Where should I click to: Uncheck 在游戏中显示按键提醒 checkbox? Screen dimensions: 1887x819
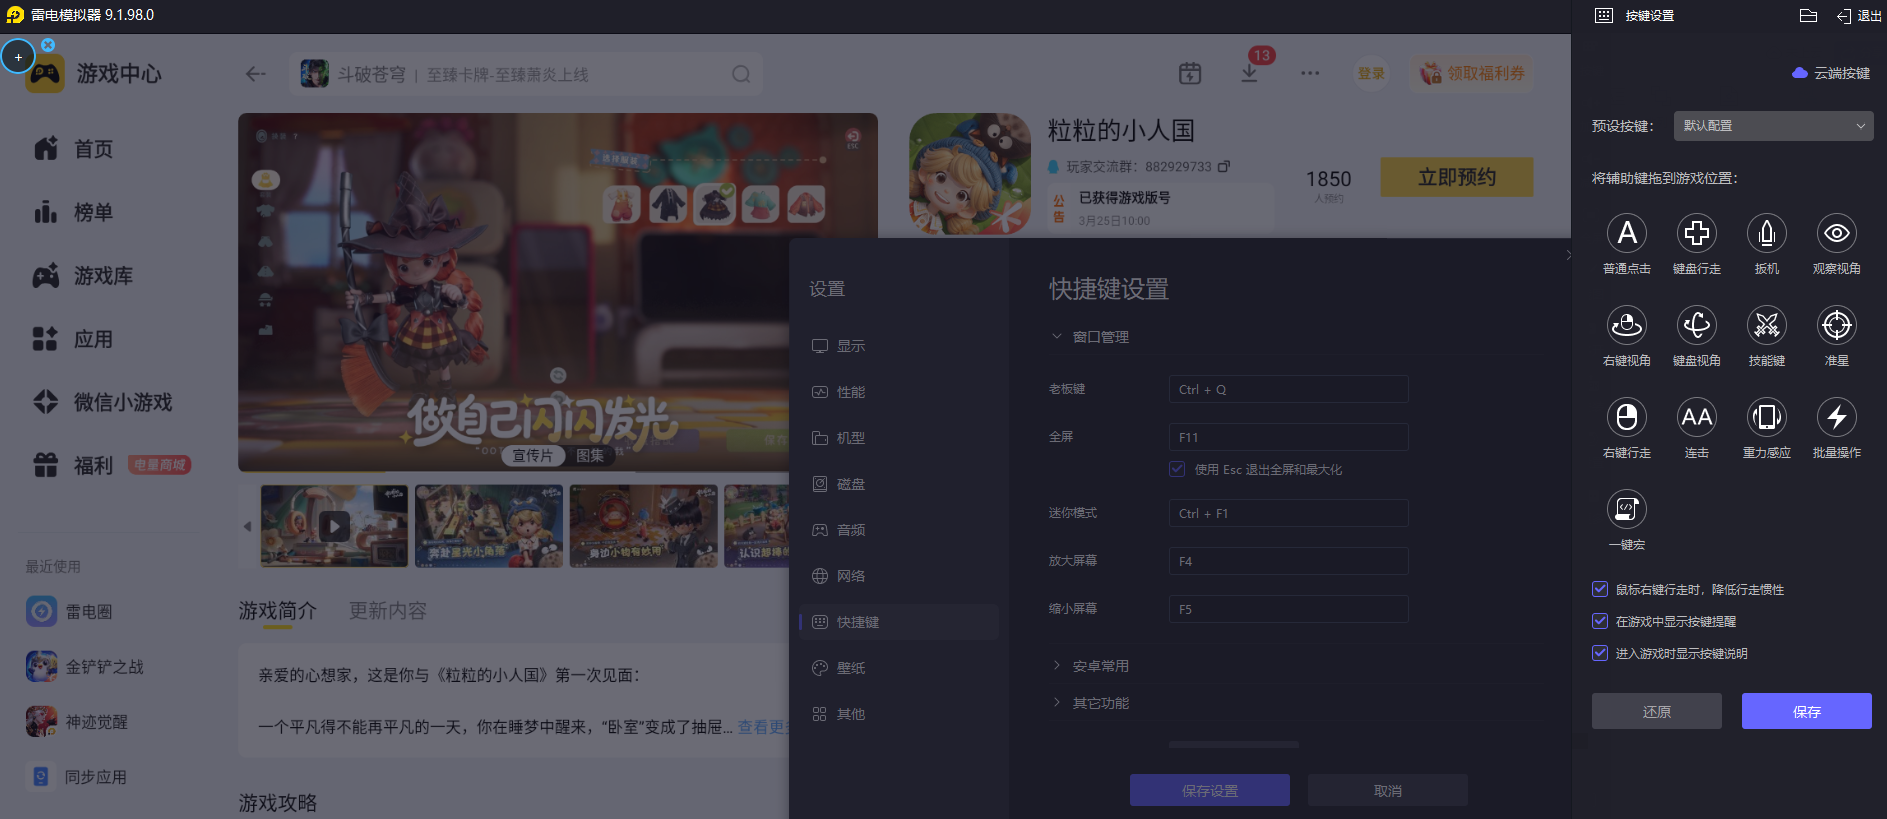(x=1600, y=621)
